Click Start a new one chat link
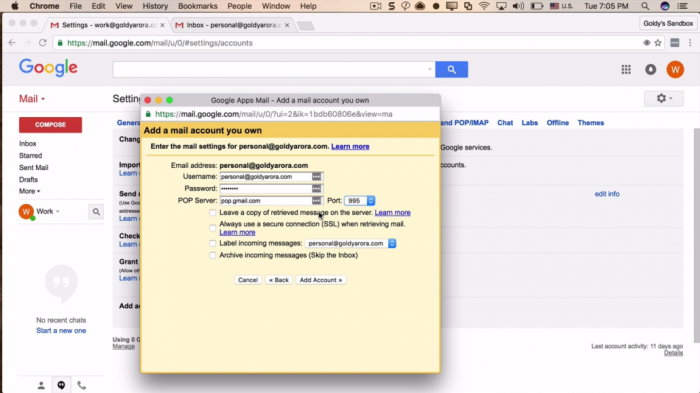The width and height of the screenshot is (700, 393). click(x=61, y=330)
